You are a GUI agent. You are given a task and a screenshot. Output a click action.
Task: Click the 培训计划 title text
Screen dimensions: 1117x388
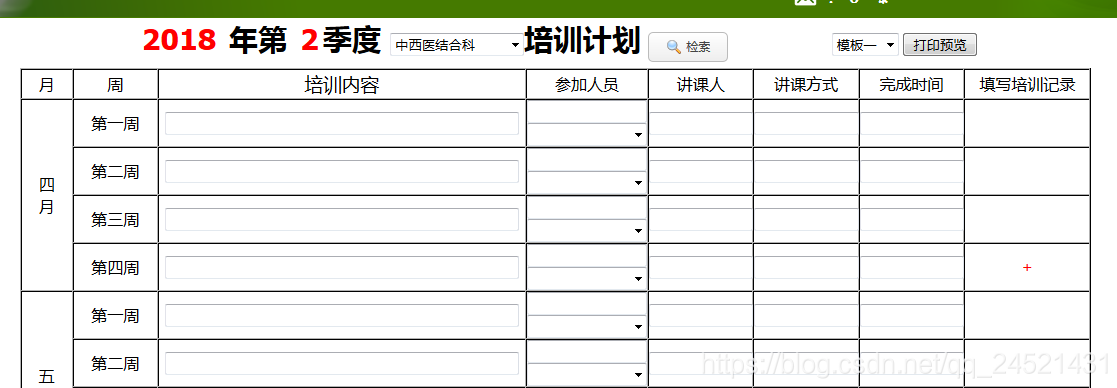pos(582,41)
